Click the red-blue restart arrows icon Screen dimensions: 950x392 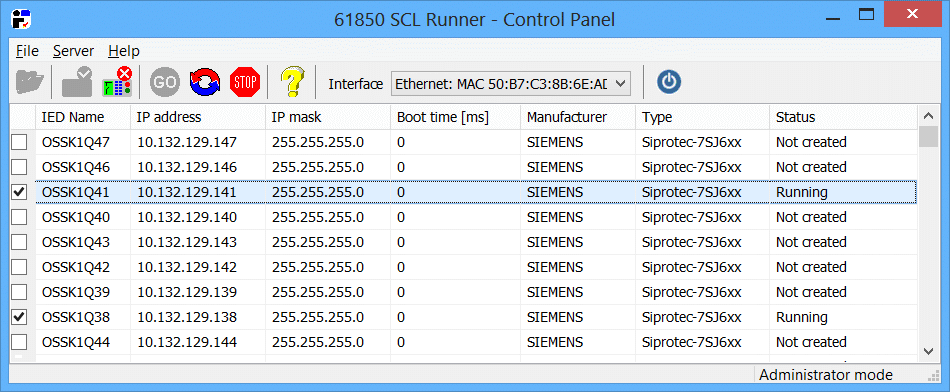click(x=205, y=82)
